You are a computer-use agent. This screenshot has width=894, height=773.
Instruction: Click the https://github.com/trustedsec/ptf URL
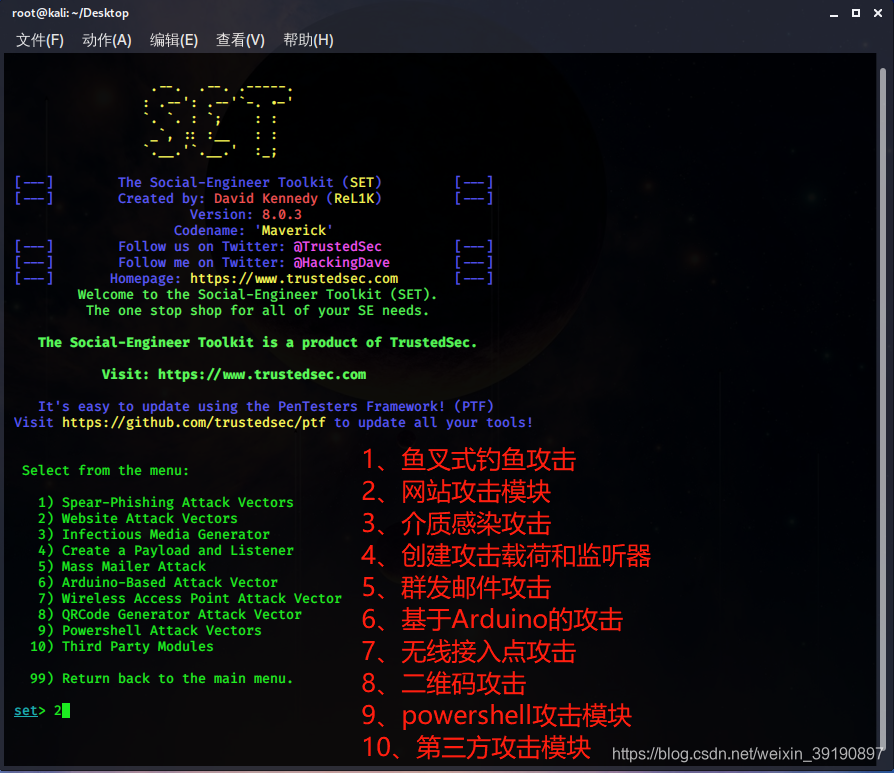pos(194,422)
